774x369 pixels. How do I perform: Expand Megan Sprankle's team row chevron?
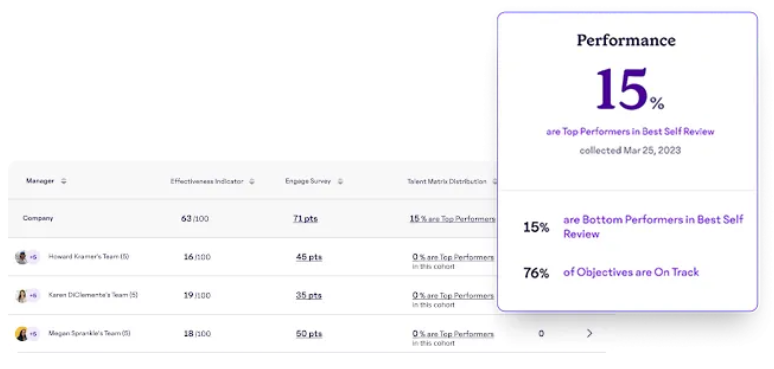coord(589,333)
